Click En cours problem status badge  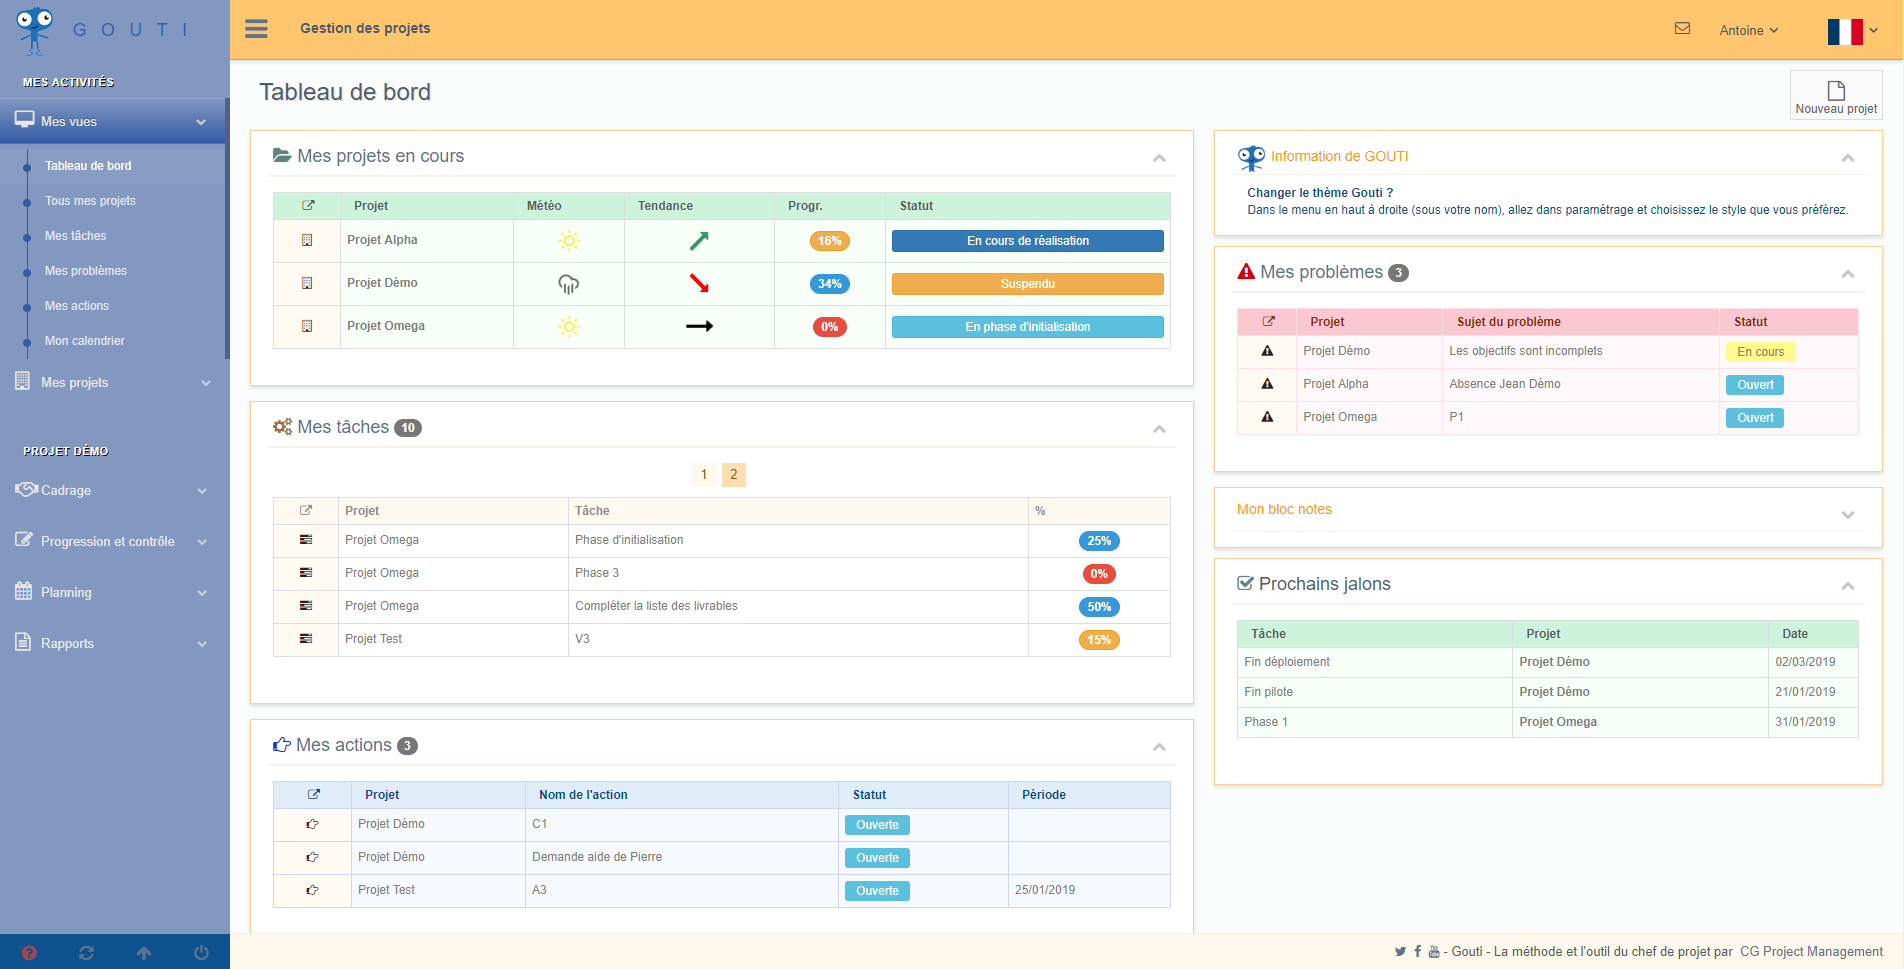(1760, 352)
